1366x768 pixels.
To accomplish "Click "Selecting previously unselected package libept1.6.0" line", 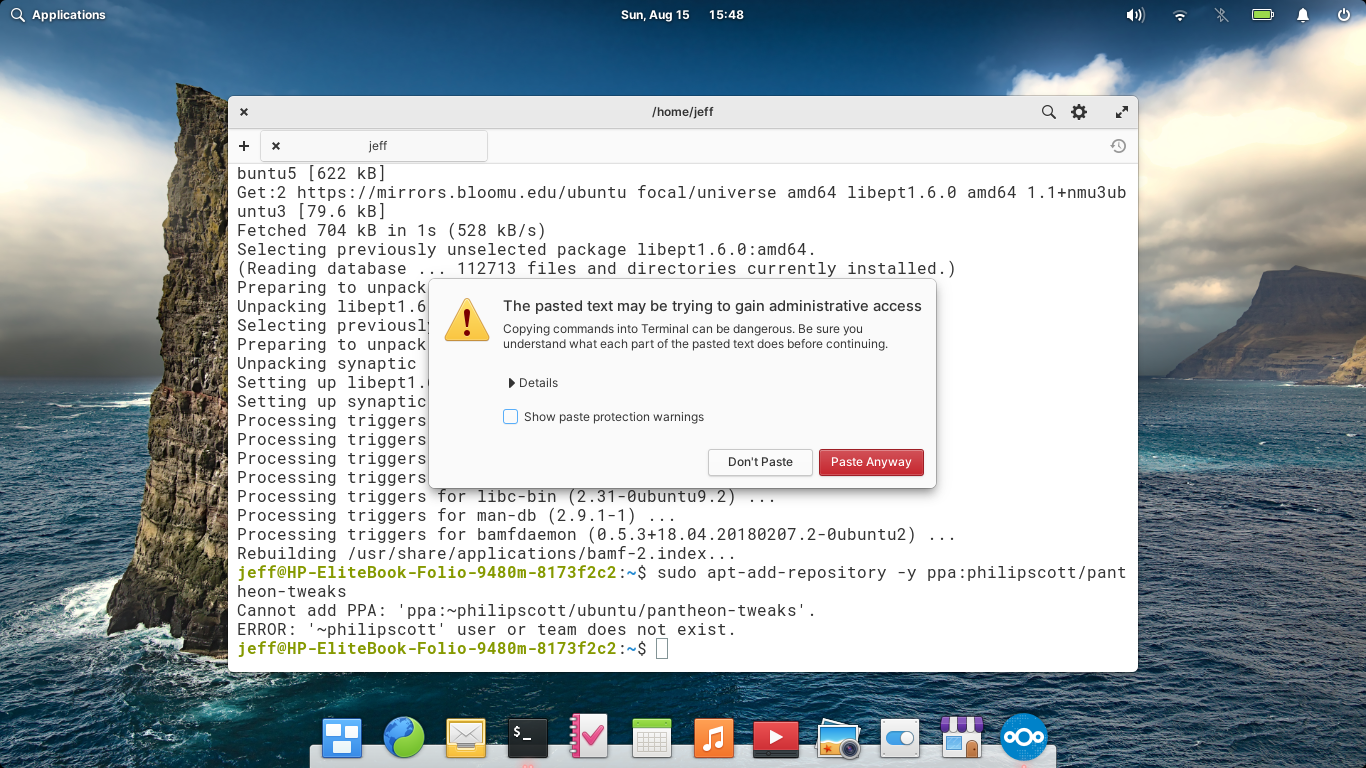I will pyautogui.click(x=527, y=250).
